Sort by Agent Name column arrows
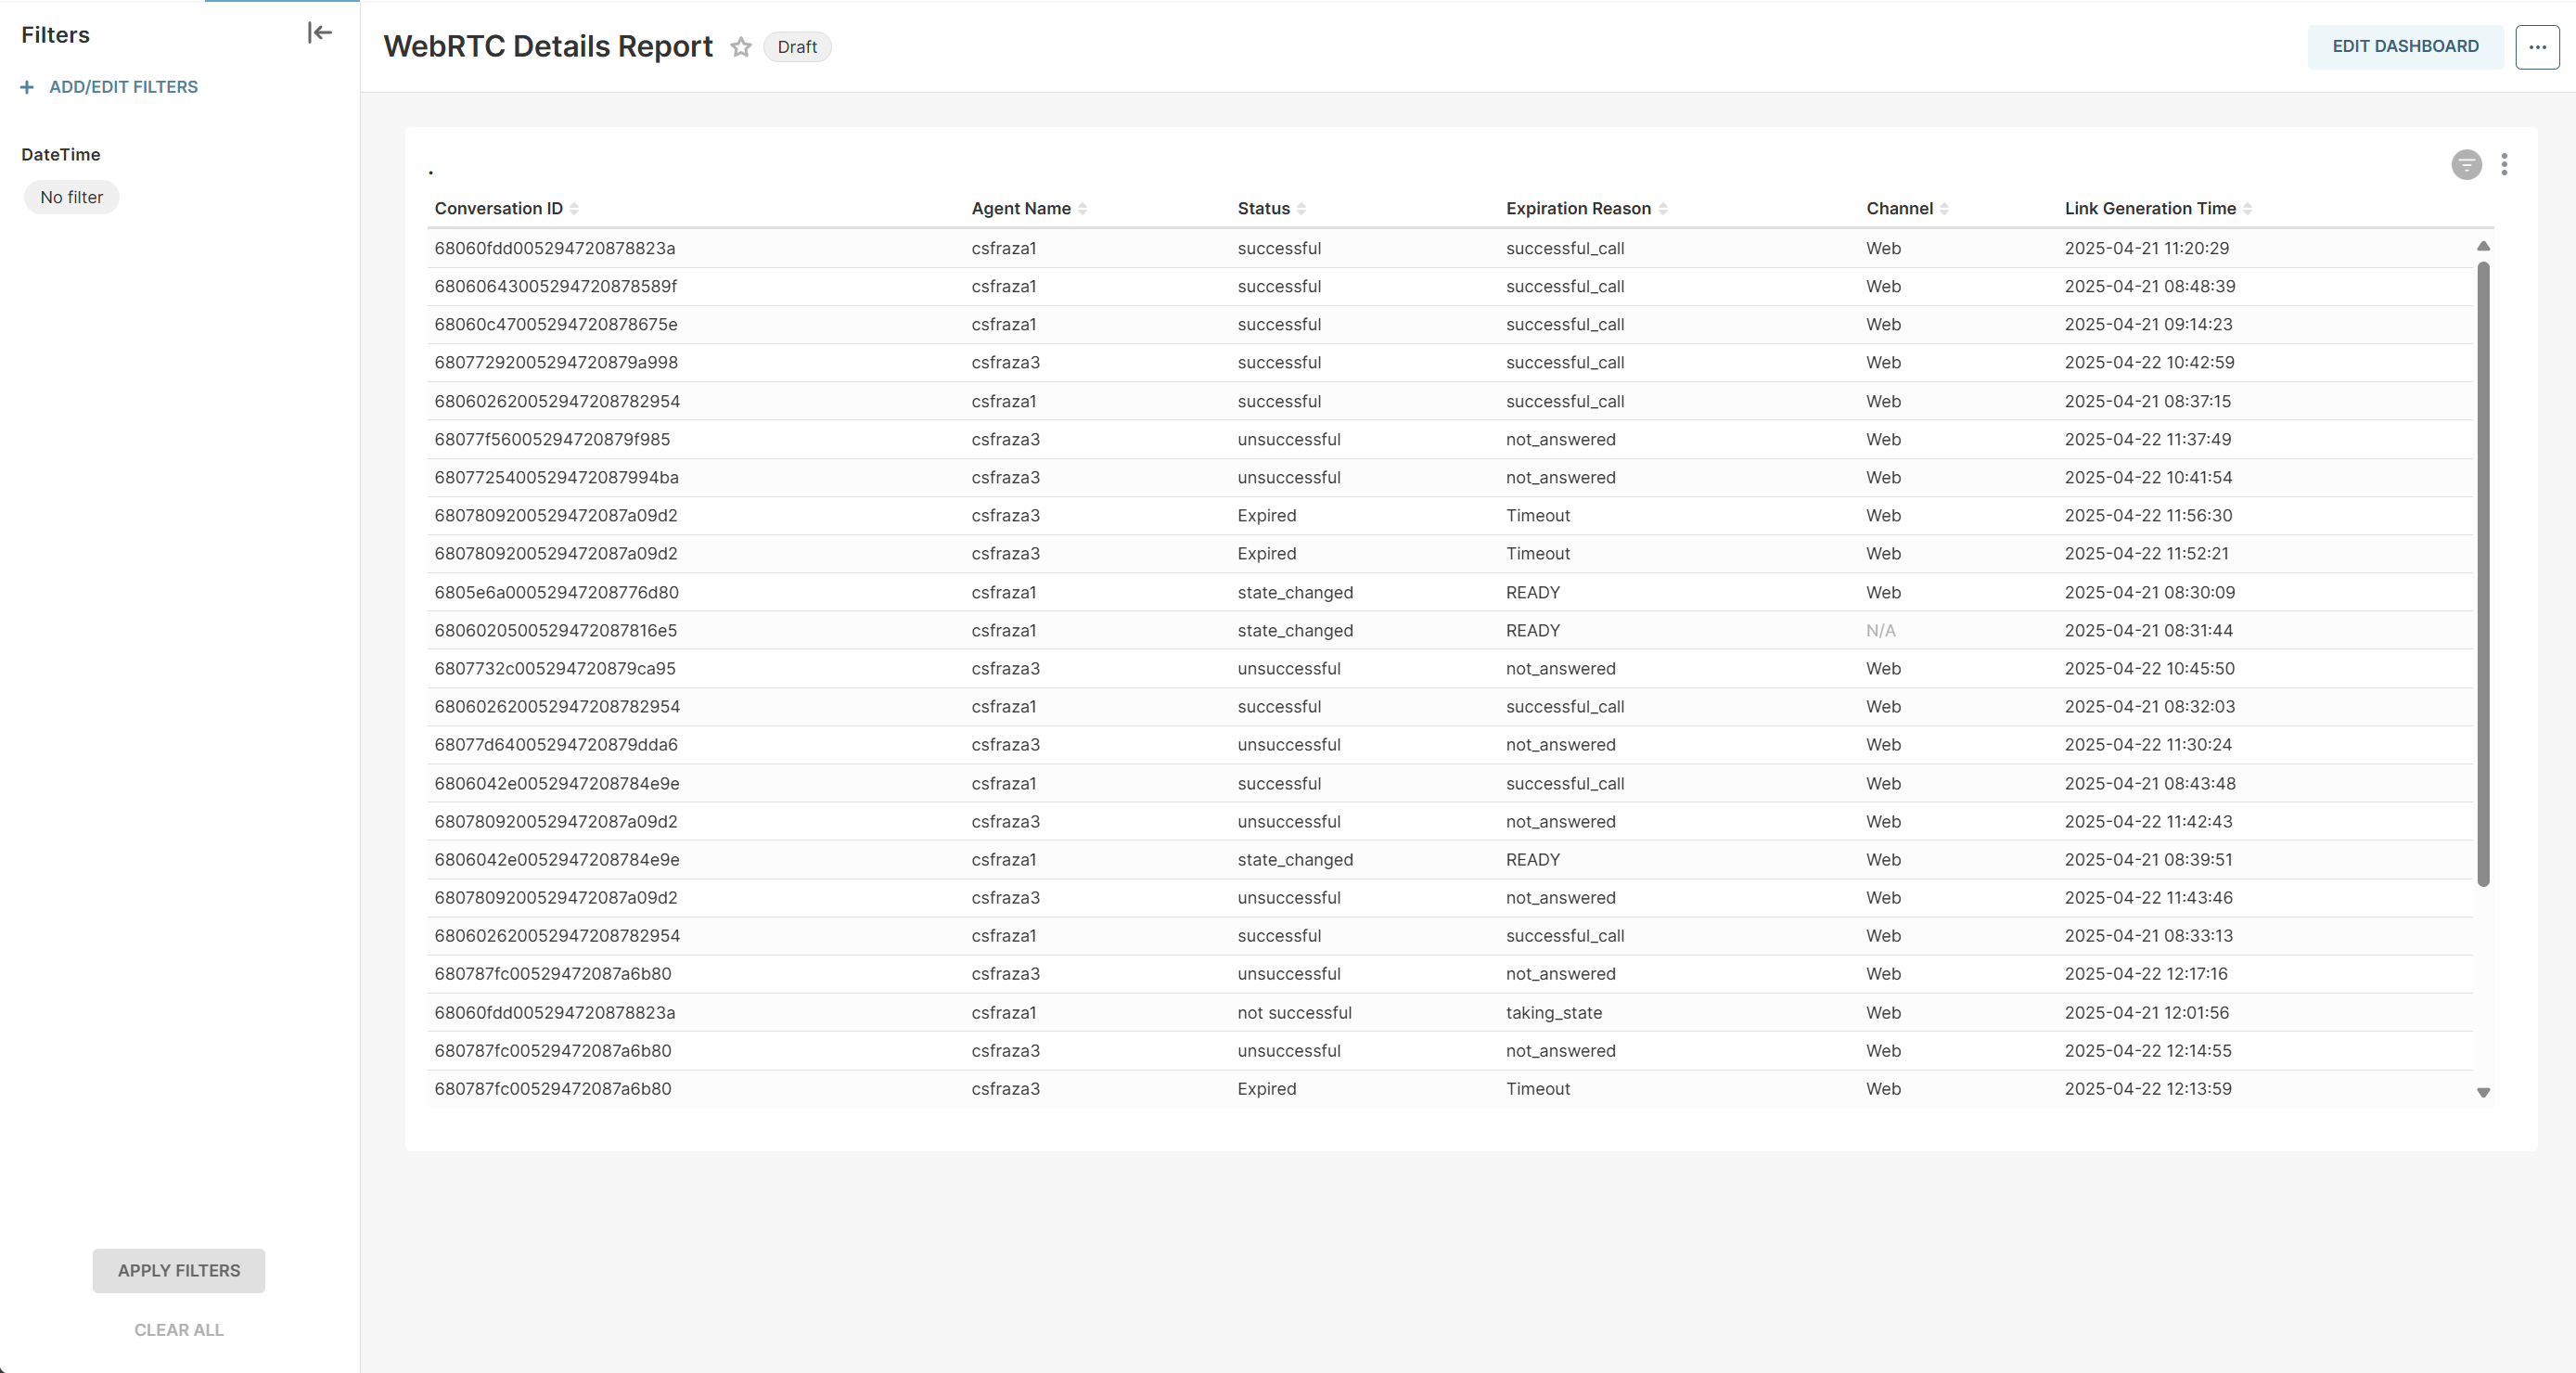Screen dimensions: 2576x1373 click(x=1082, y=209)
